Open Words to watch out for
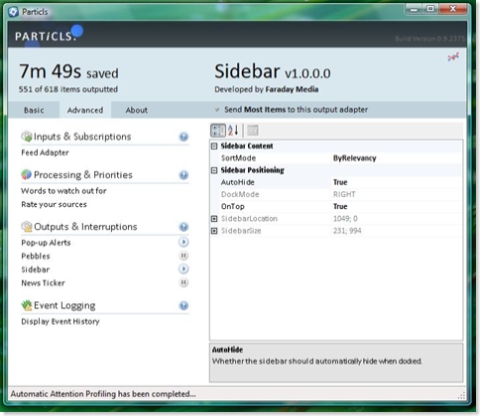This screenshot has height=416, width=480. [64, 191]
